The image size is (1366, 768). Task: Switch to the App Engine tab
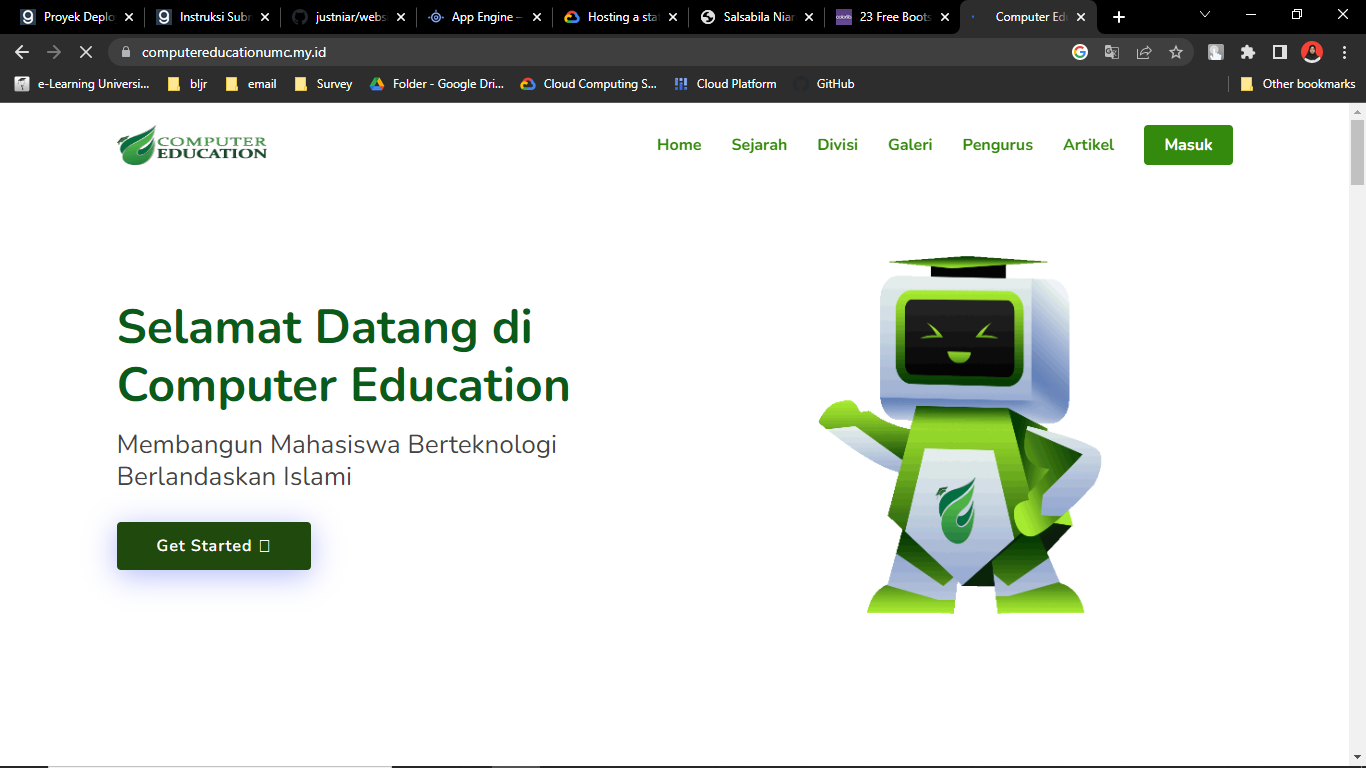pyautogui.click(x=483, y=17)
